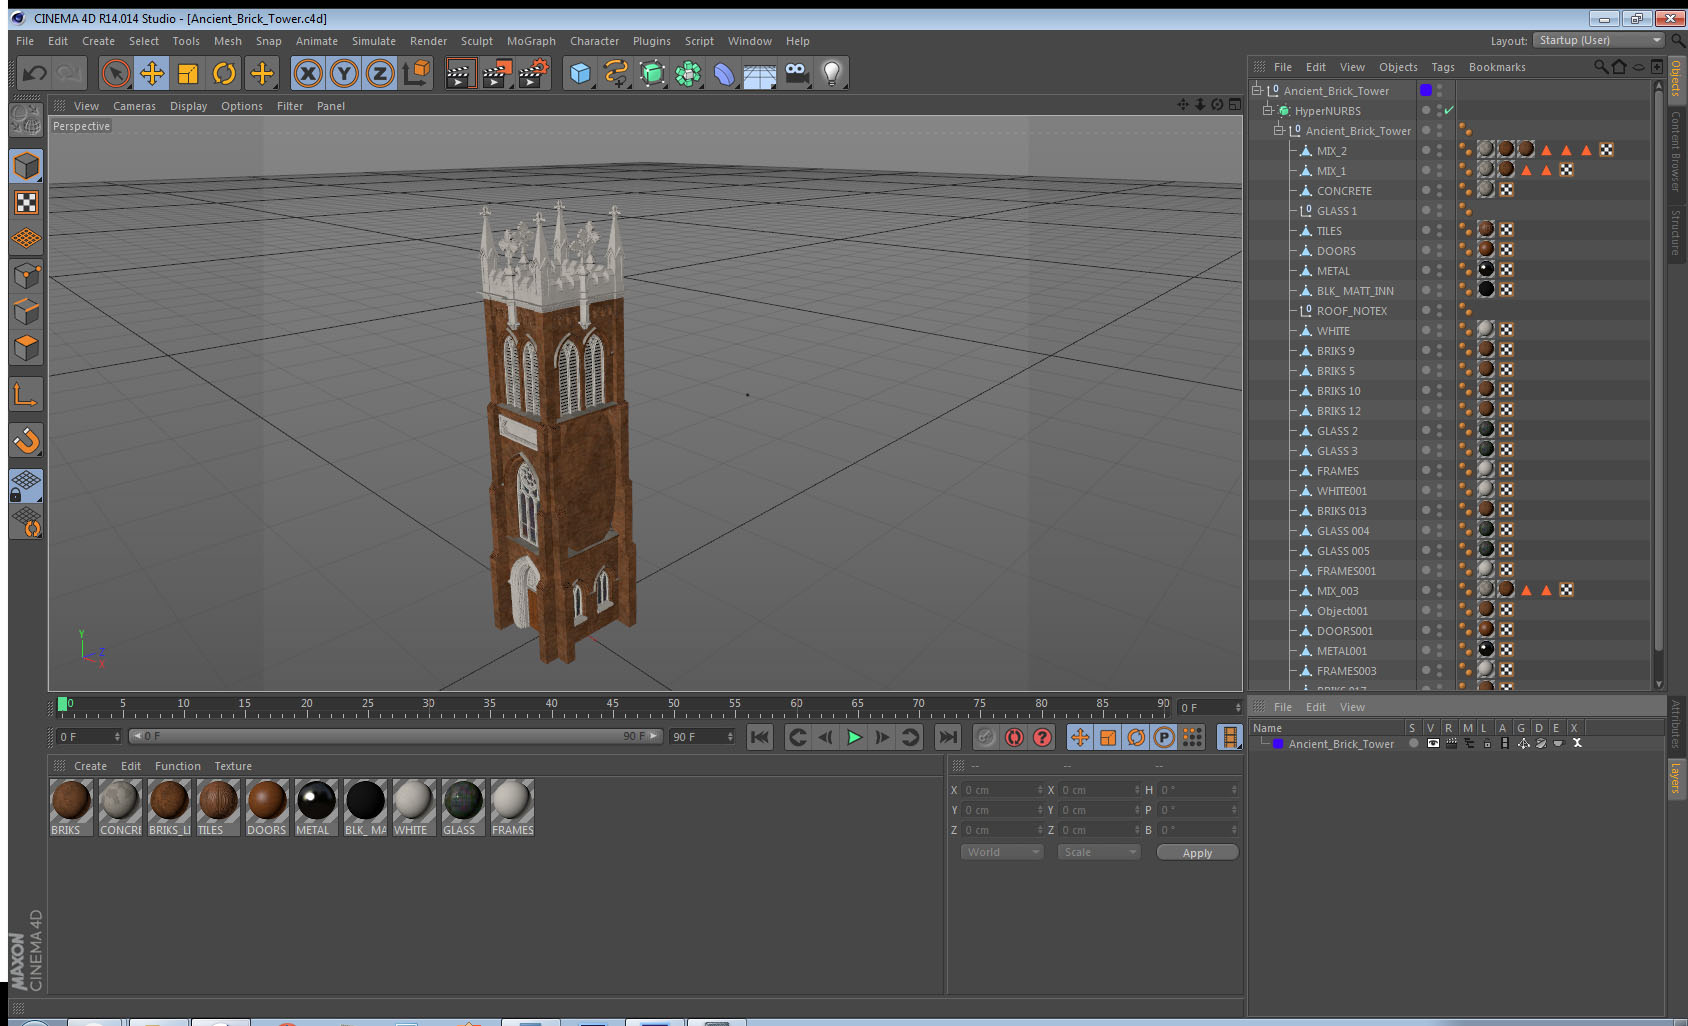Viewport: 1688px width, 1026px height.
Task: Play the animation forward
Action: click(854, 737)
